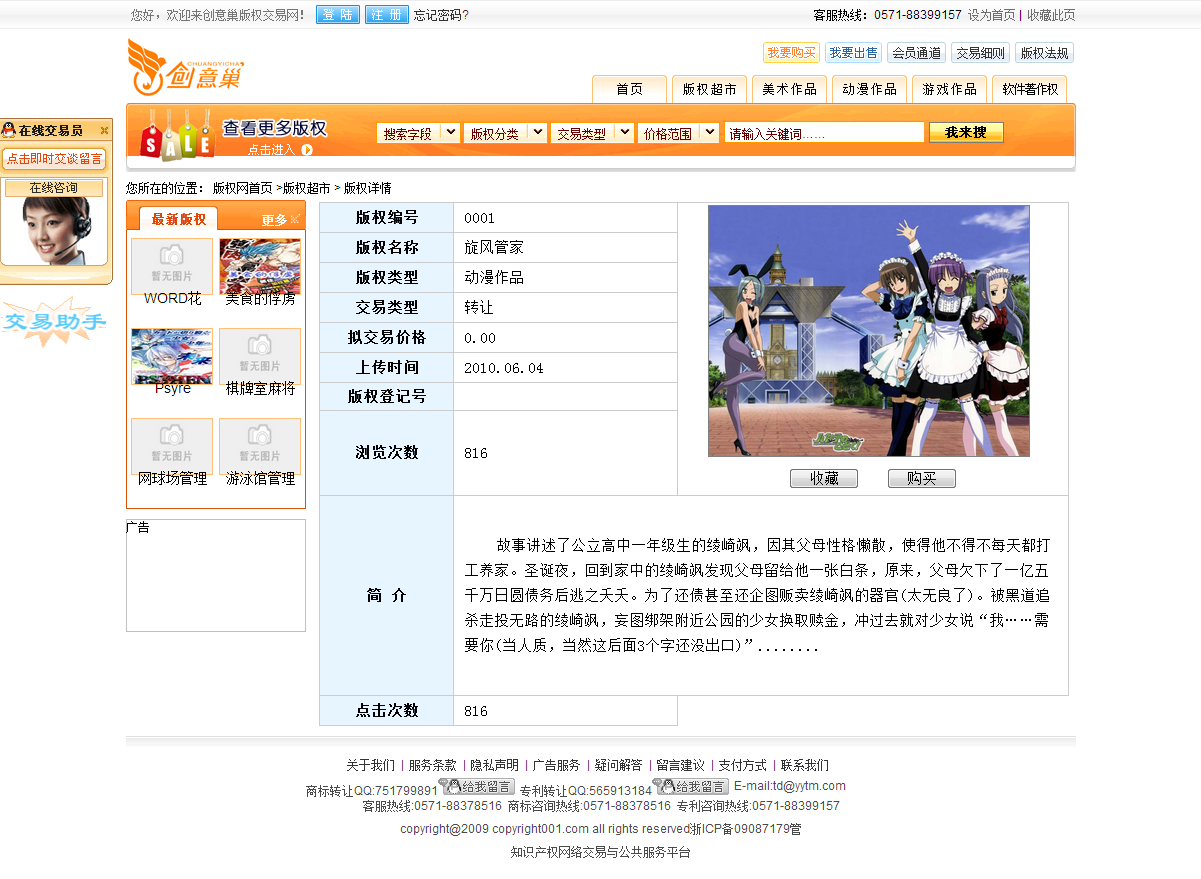Open the 交易助手 starburst icon
Image resolution: width=1201 pixels, height=879 pixels.
pos(54,321)
